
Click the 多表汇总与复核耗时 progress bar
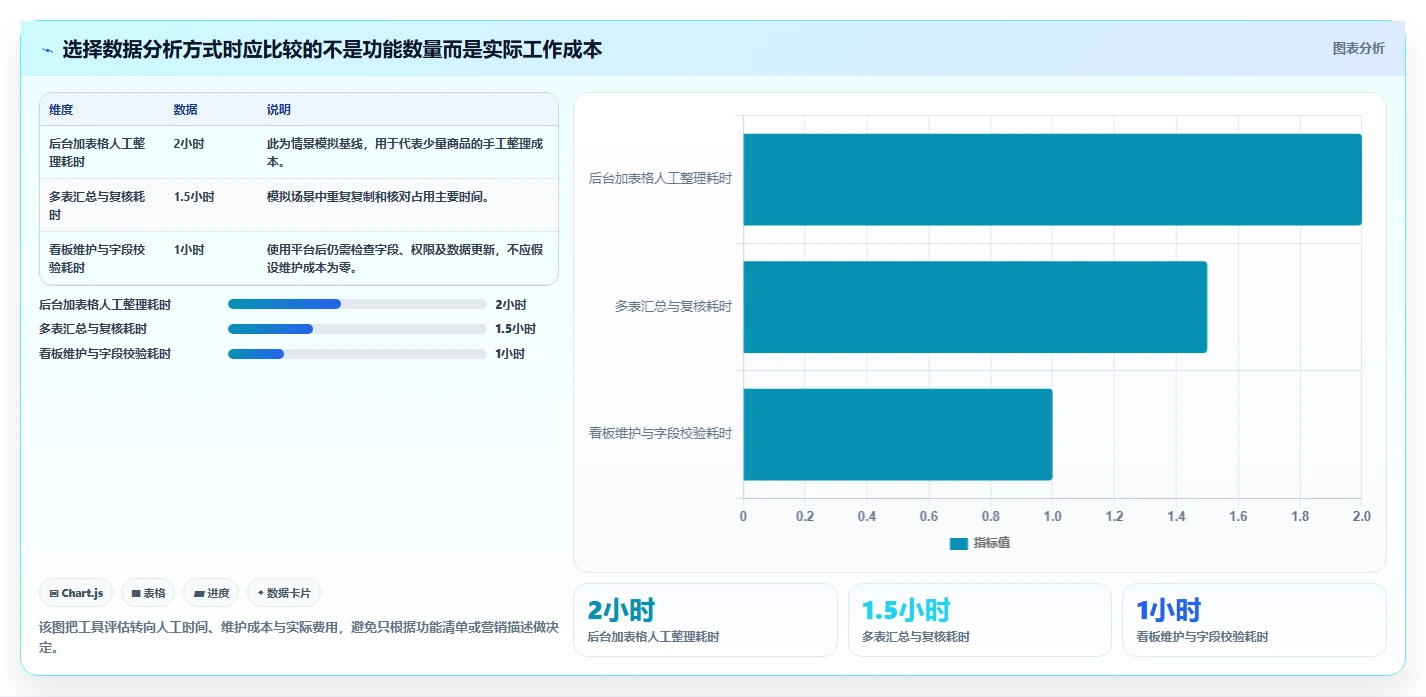coord(357,329)
